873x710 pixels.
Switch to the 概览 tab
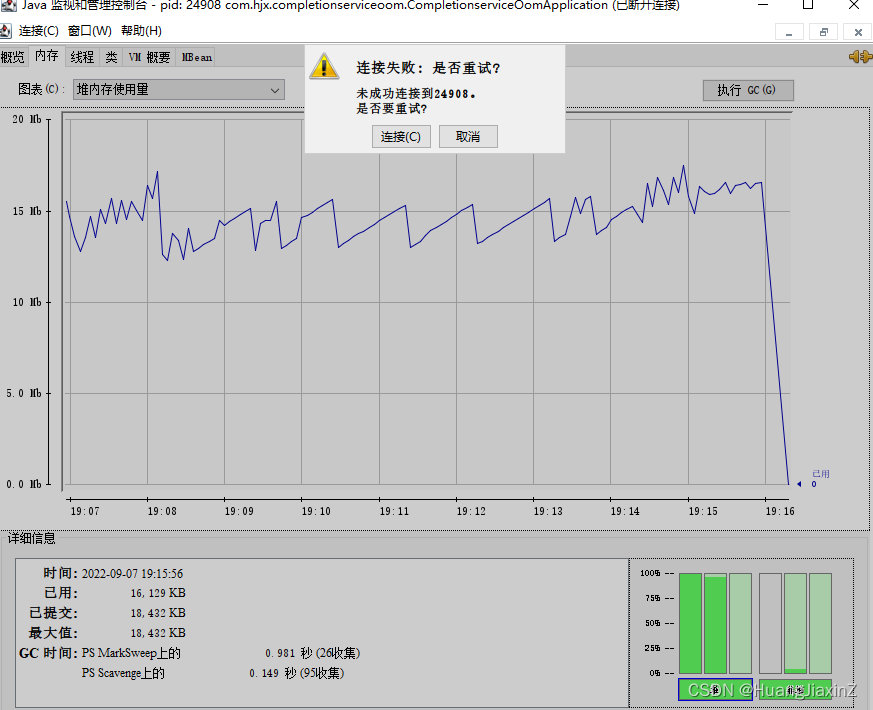click(x=13, y=57)
